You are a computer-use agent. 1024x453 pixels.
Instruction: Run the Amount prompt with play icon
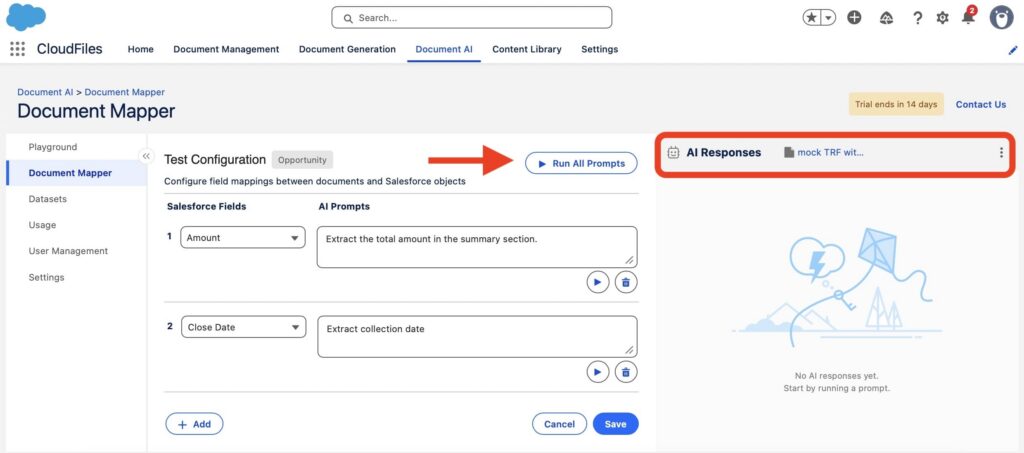[598, 282]
